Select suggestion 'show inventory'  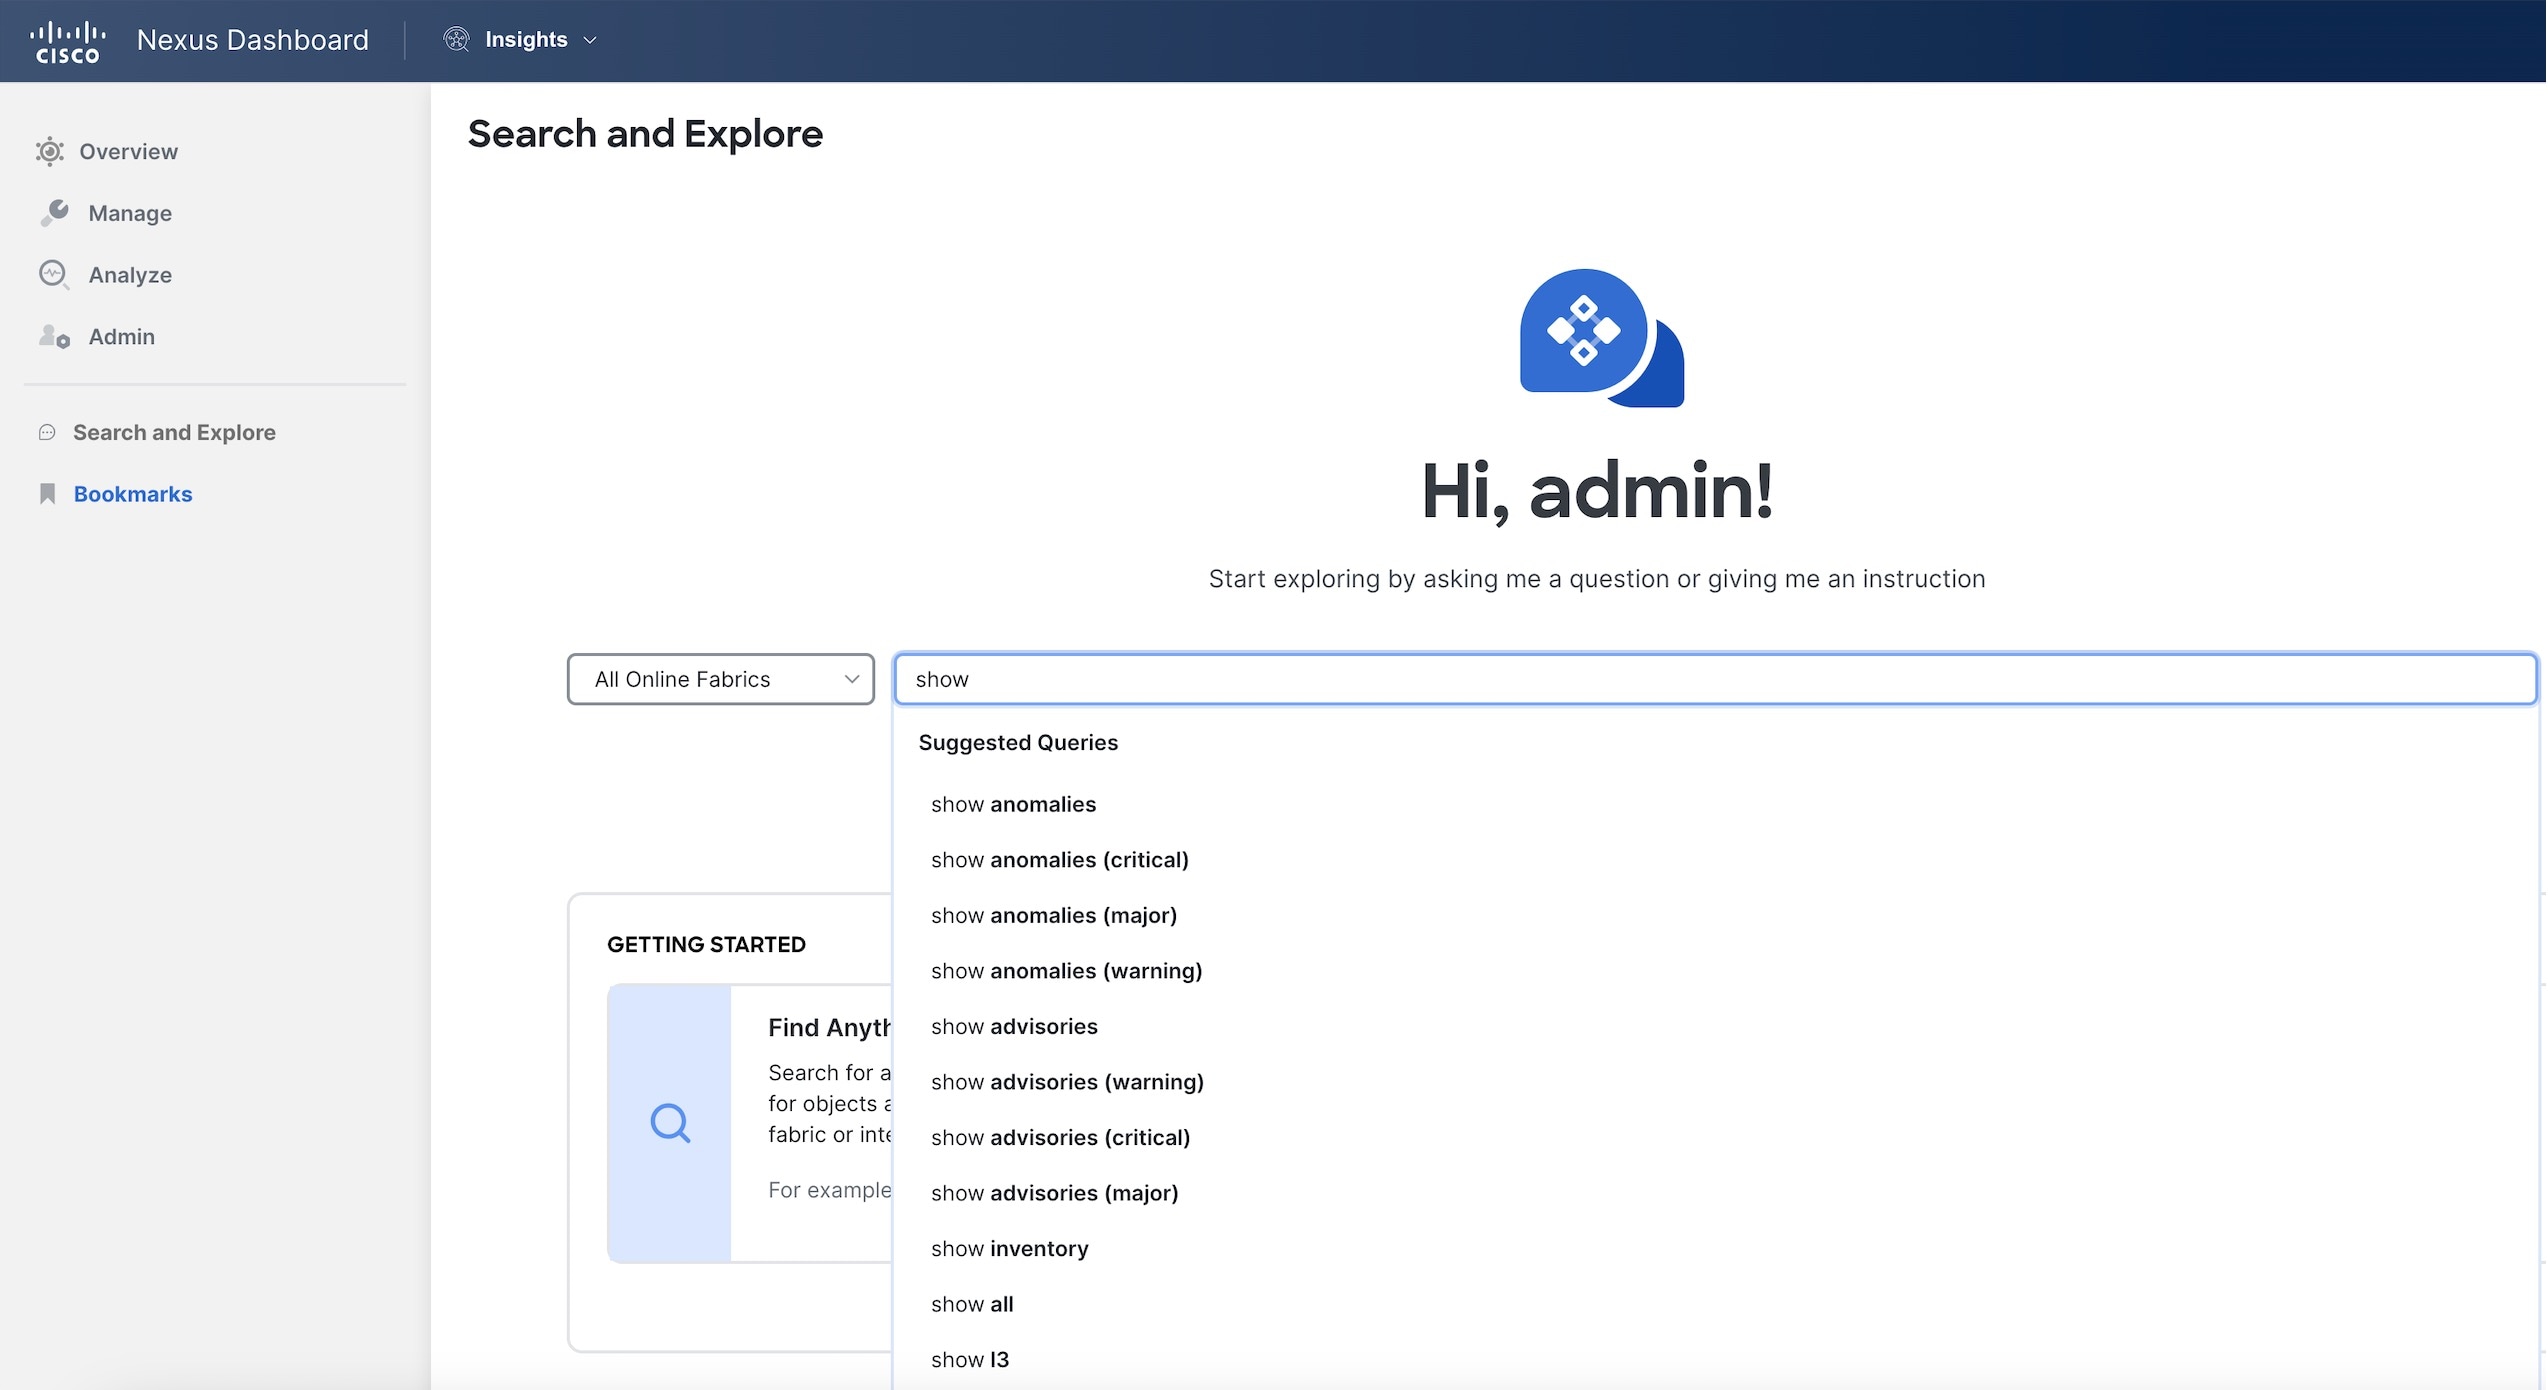coord(1009,1248)
